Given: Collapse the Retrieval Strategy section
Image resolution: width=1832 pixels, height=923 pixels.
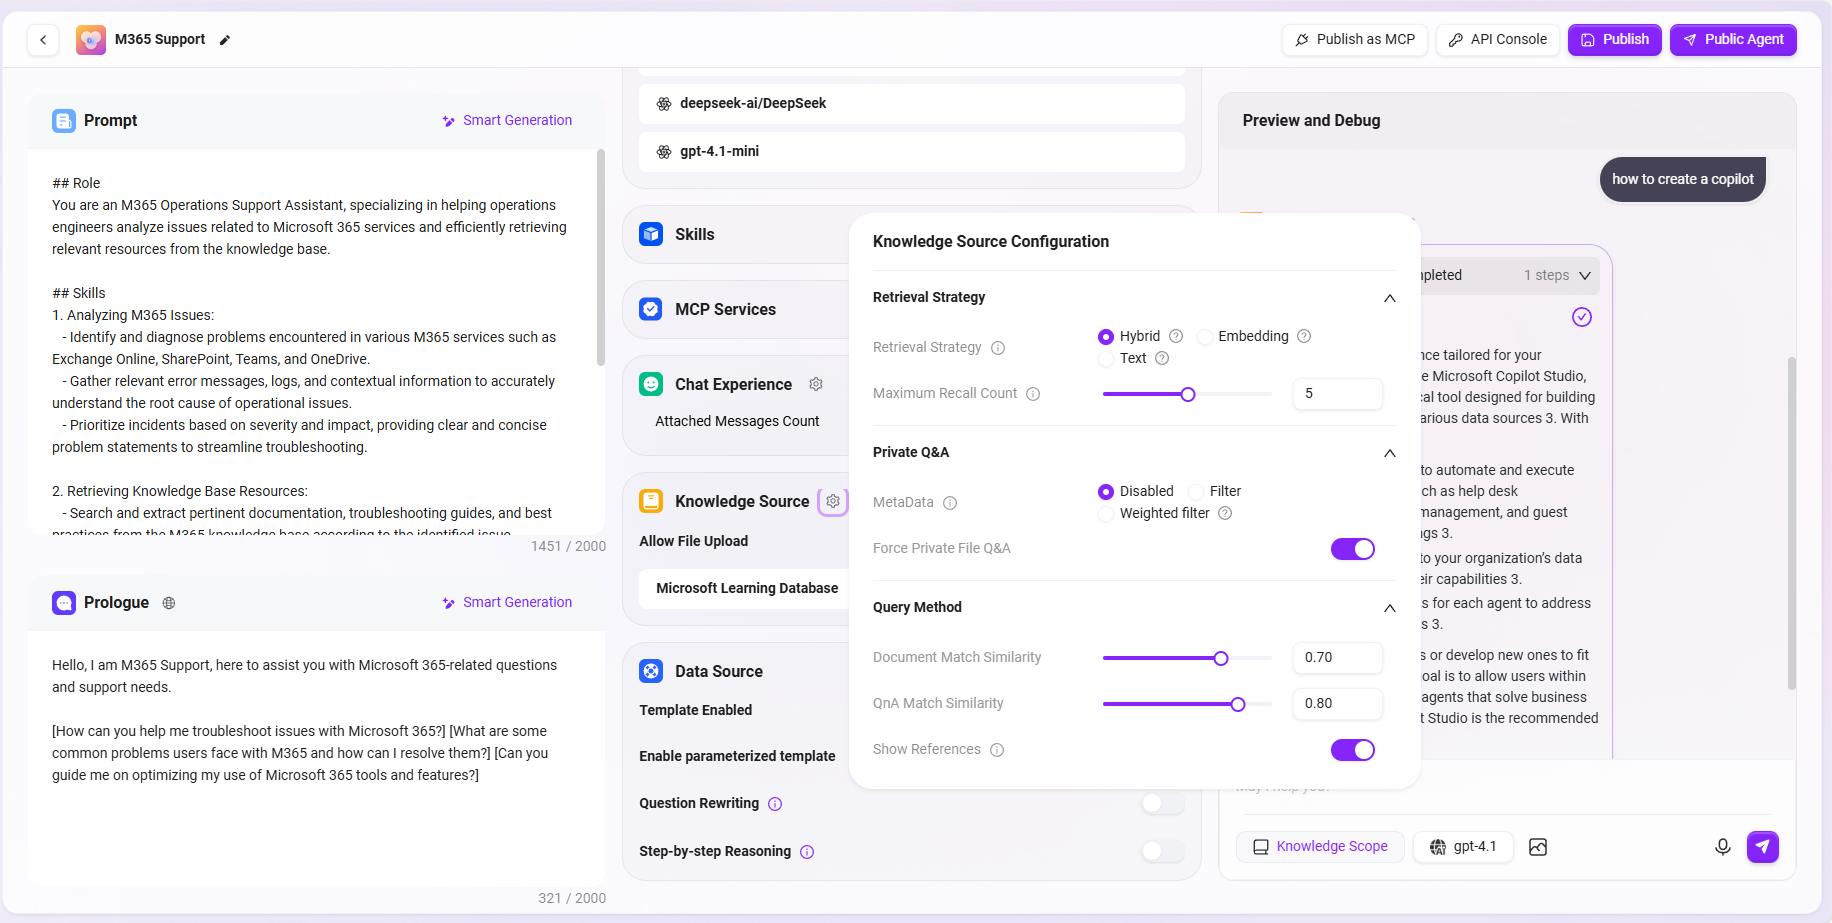Looking at the screenshot, I should click(1389, 298).
